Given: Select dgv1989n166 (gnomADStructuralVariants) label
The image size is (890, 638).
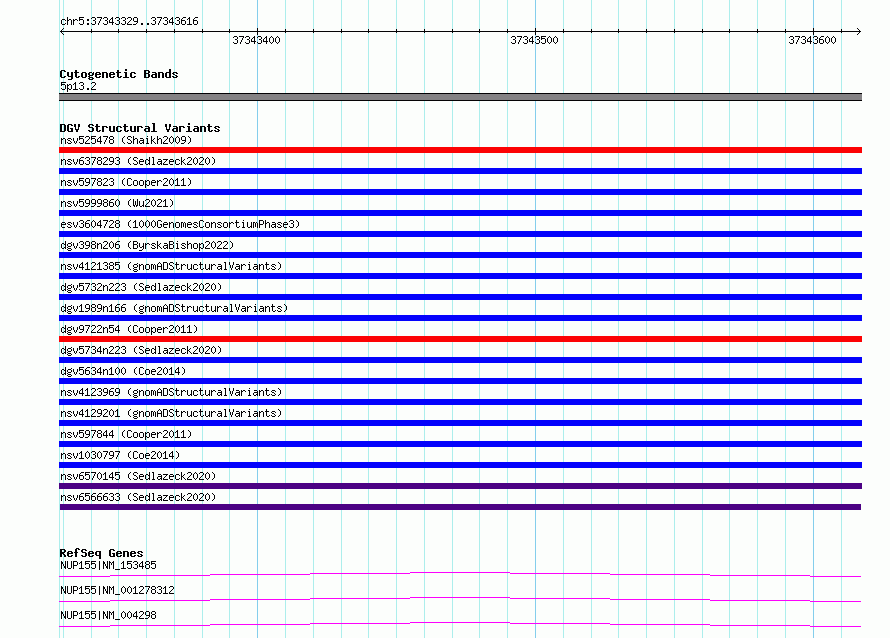Looking at the screenshot, I should [174, 308].
